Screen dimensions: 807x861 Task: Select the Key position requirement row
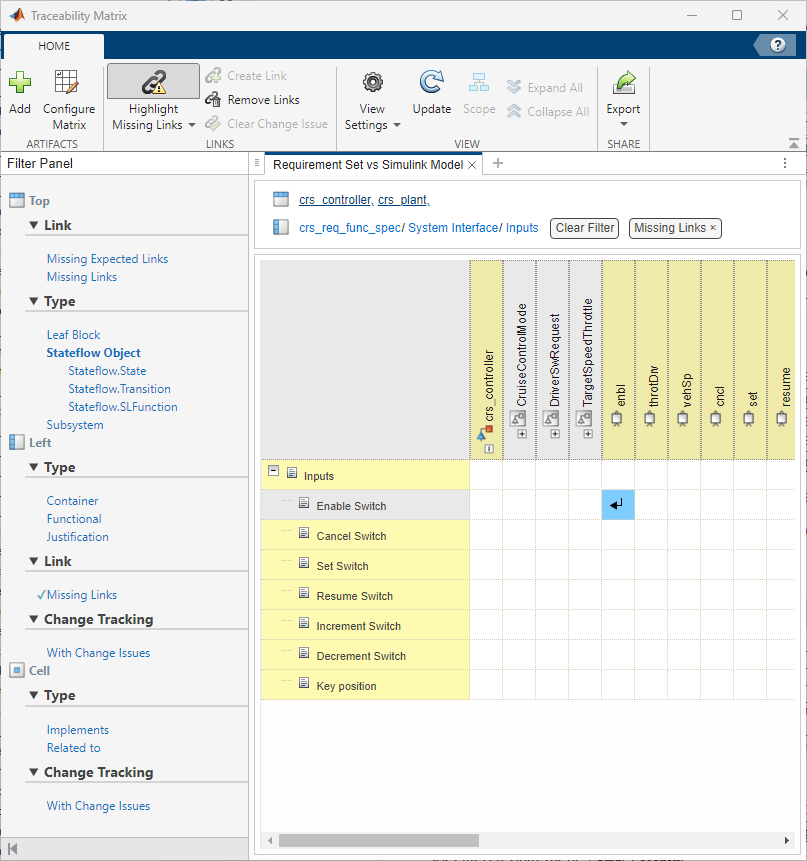tap(365, 685)
